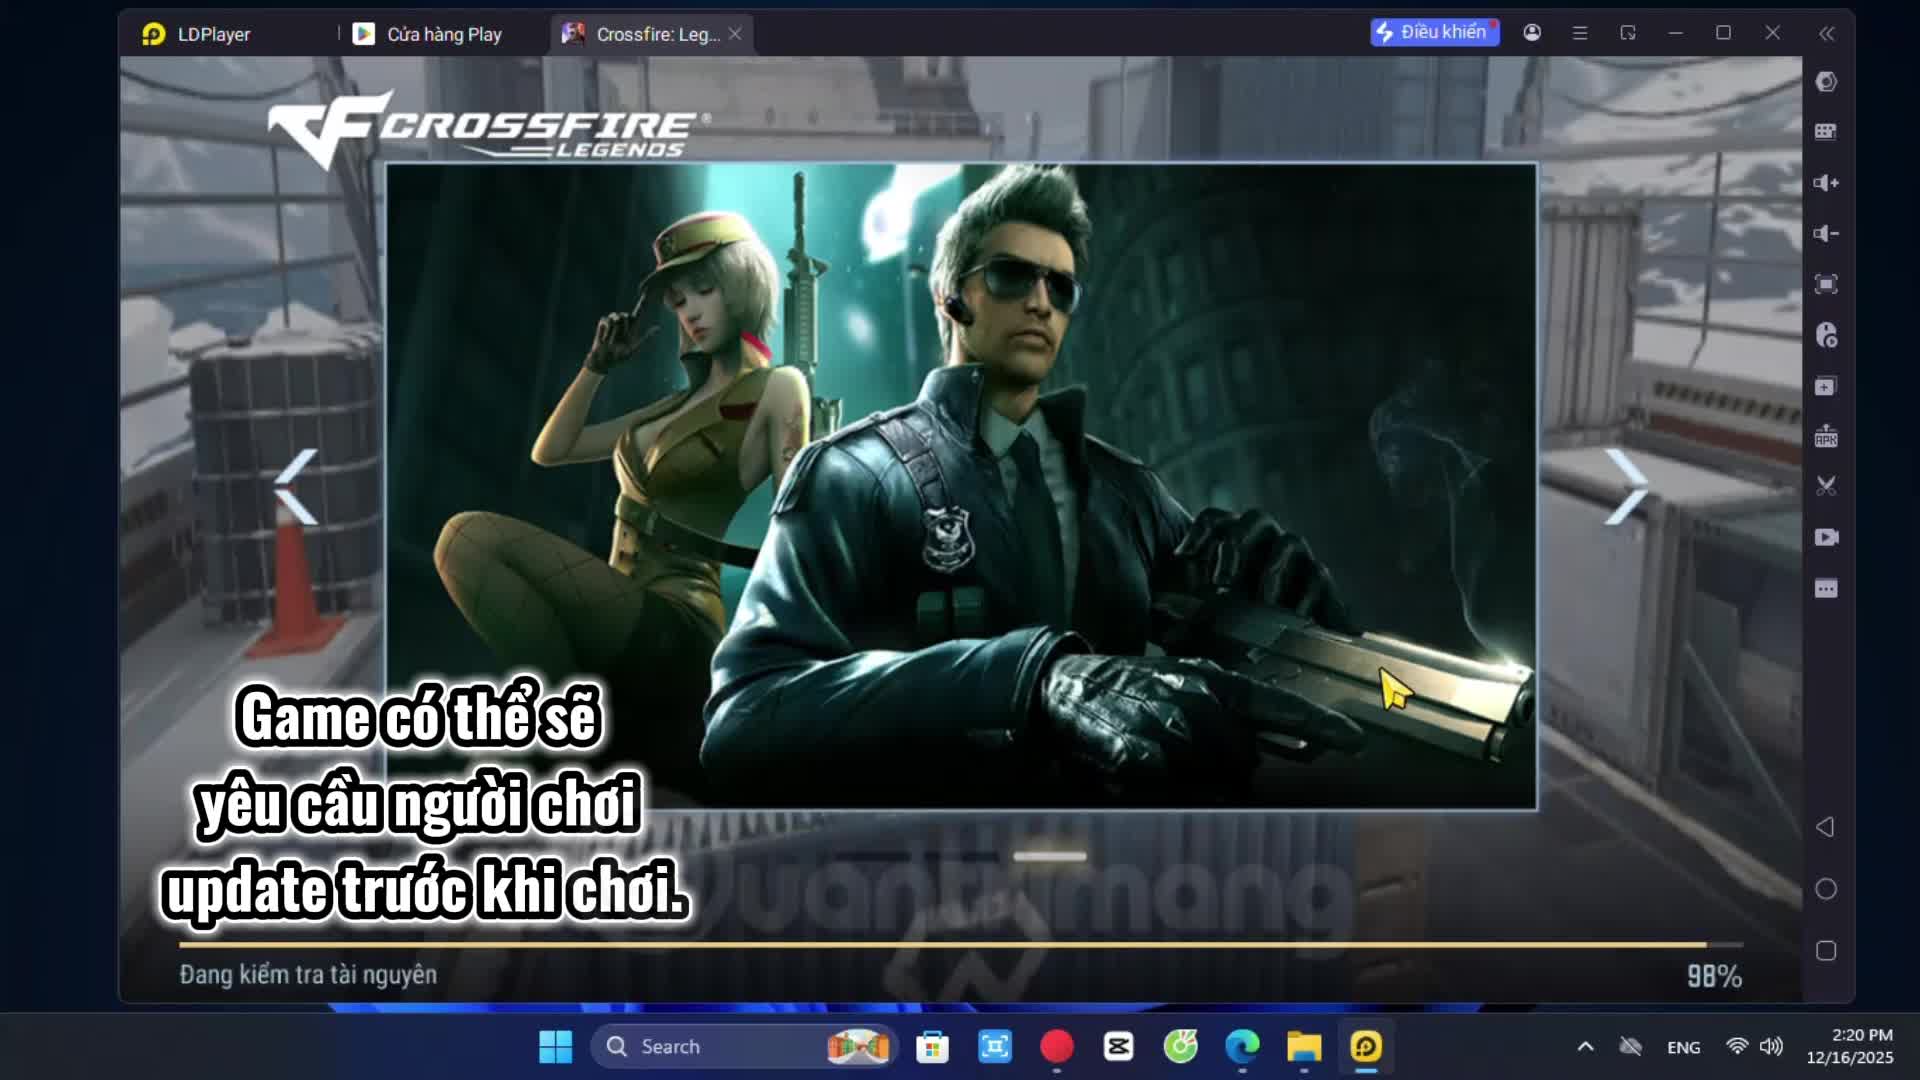
Task: Open the keyboard mapping icon
Action: [1826, 132]
